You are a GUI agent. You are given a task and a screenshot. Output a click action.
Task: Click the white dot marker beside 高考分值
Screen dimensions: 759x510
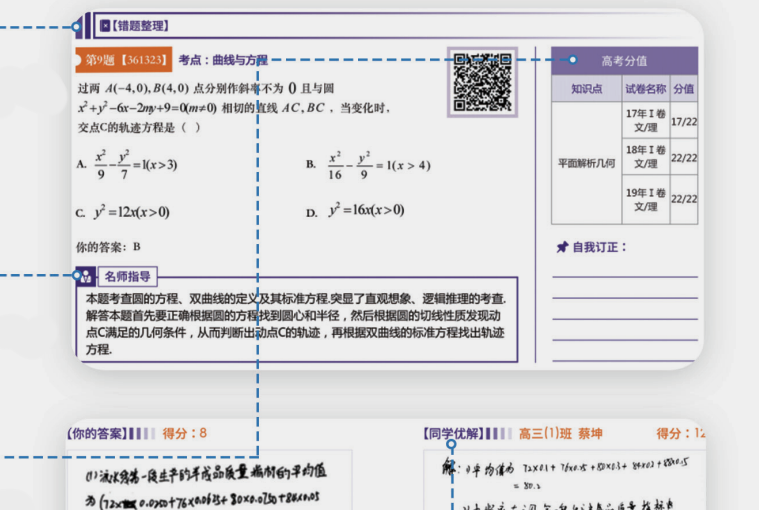(573, 60)
